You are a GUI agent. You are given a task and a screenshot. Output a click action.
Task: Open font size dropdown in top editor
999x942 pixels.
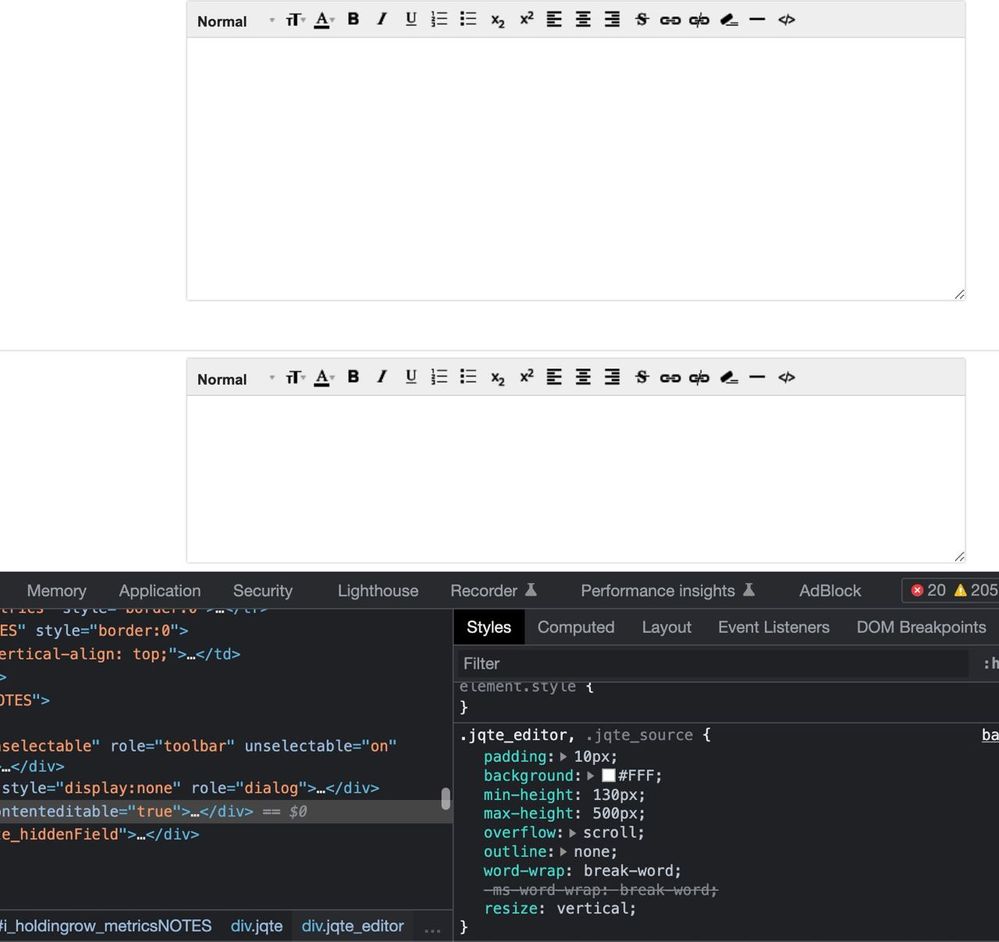coord(295,20)
